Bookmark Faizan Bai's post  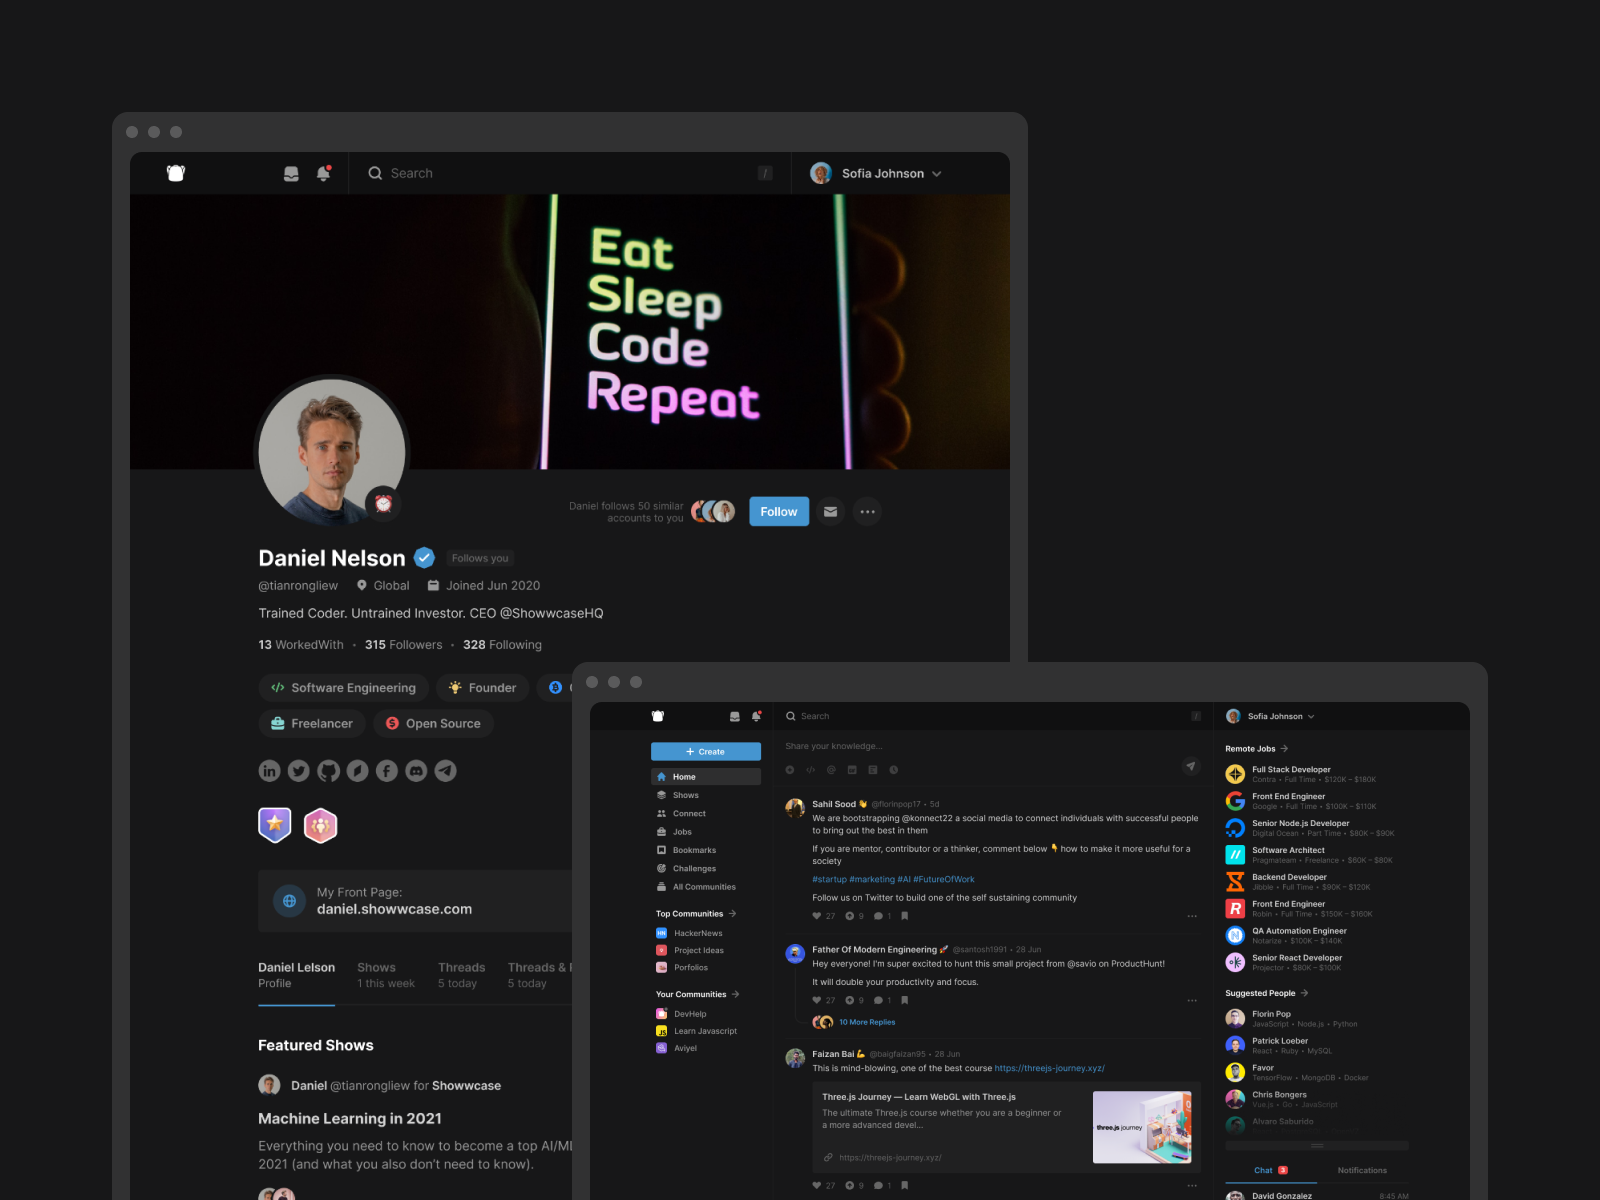click(905, 1185)
